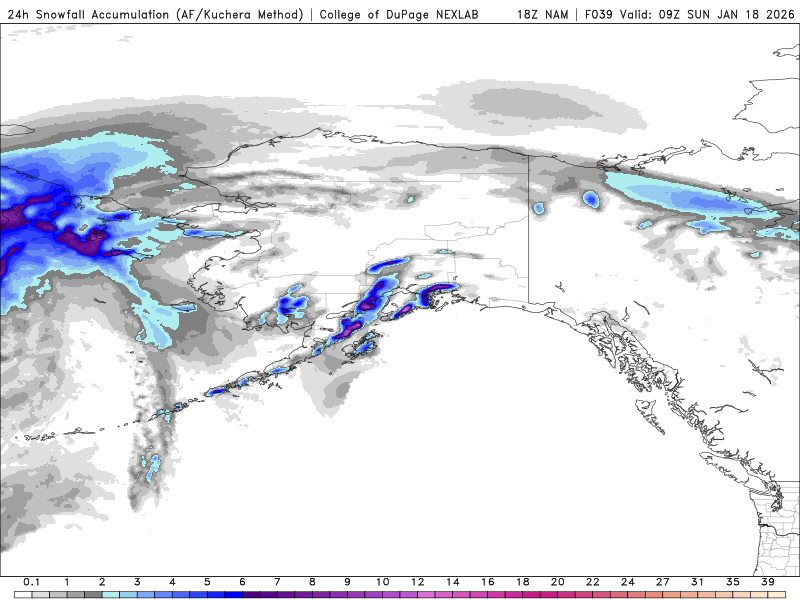This screenshot has height=600, width=800.
Task: Click the '1' legend value
Action: [67, 582]
